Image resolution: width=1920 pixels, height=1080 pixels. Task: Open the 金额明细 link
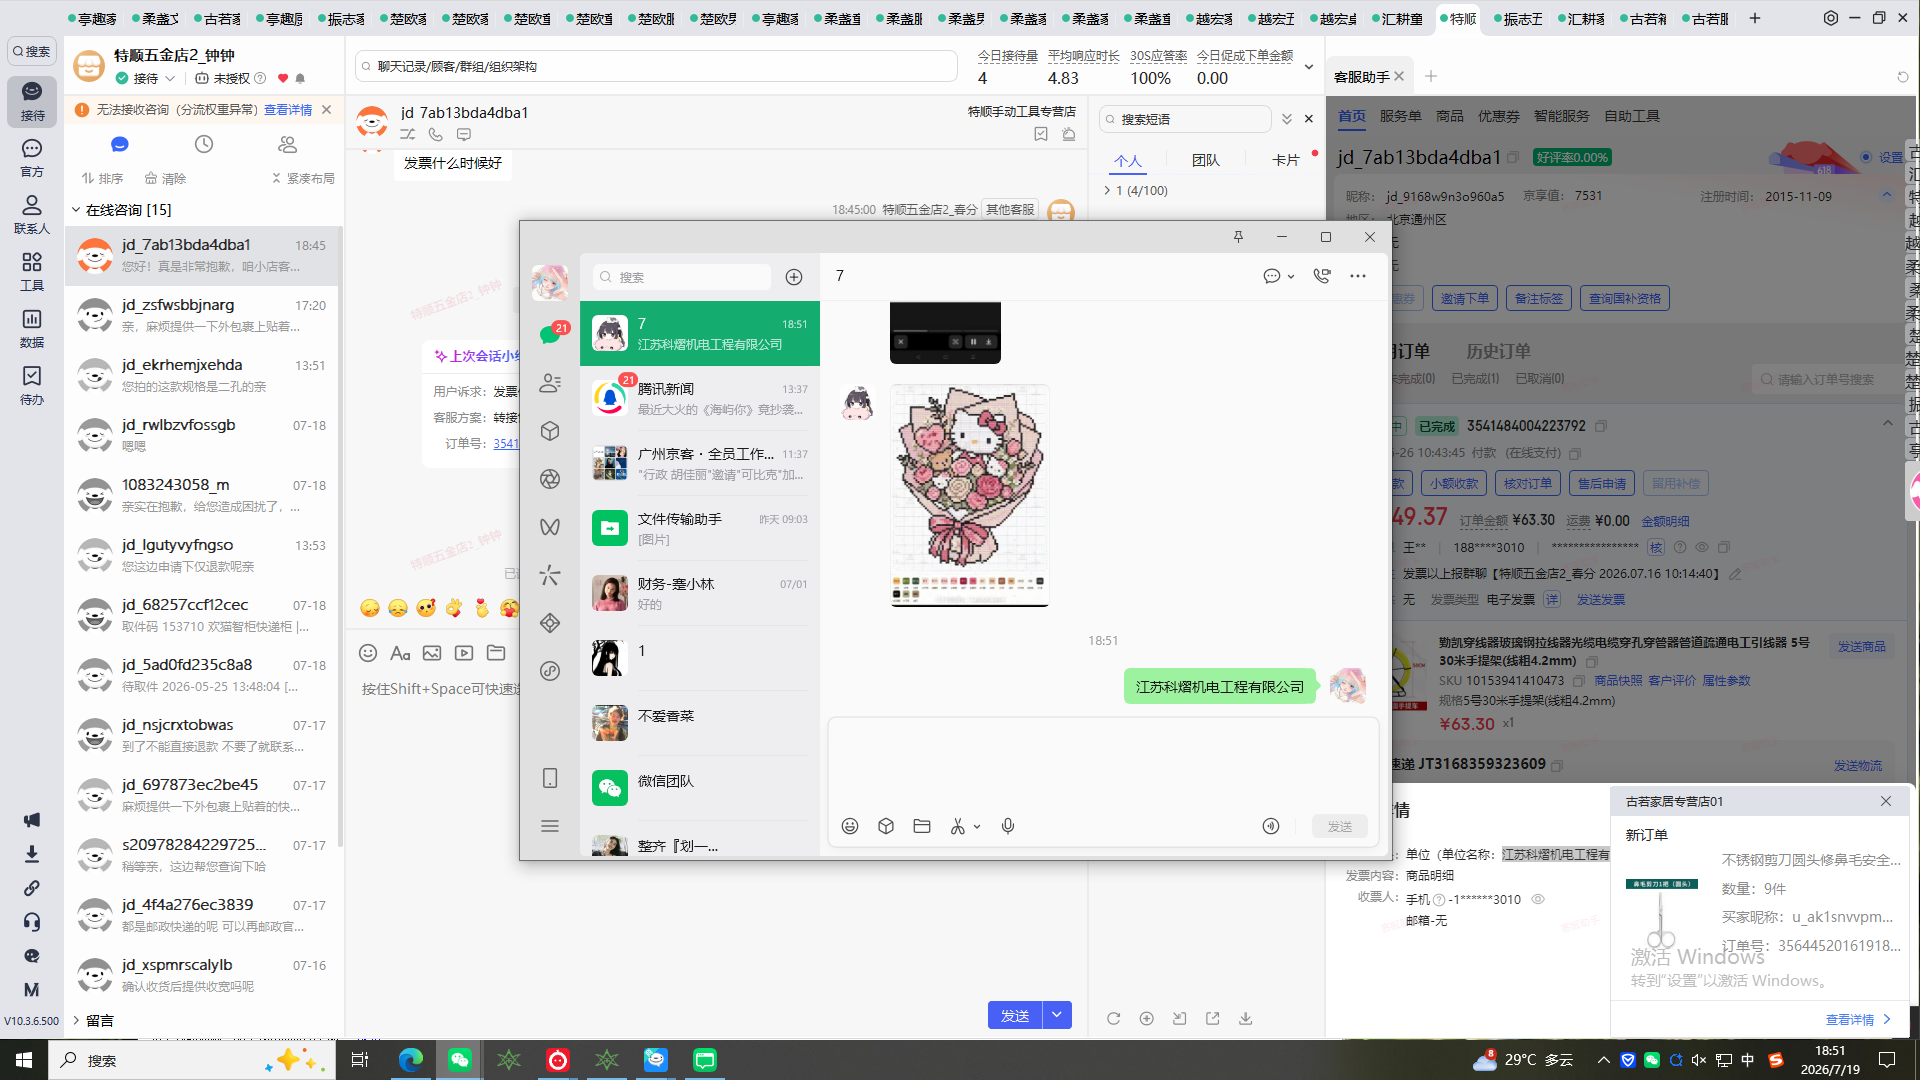click(1665, 521)
